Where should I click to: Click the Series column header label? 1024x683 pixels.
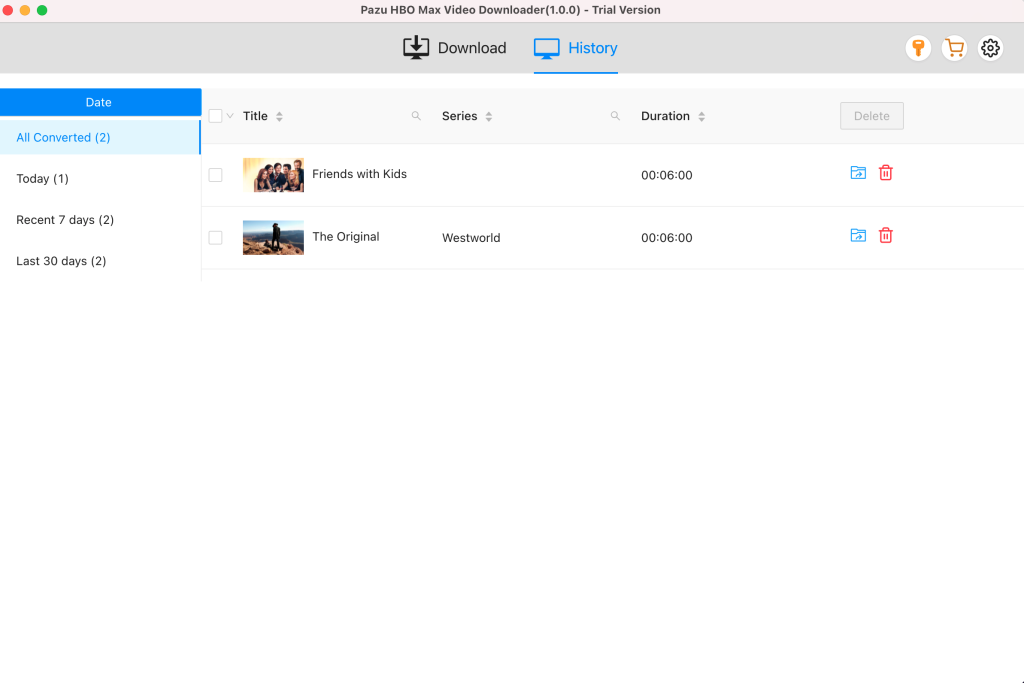click(x=460, y=116)
